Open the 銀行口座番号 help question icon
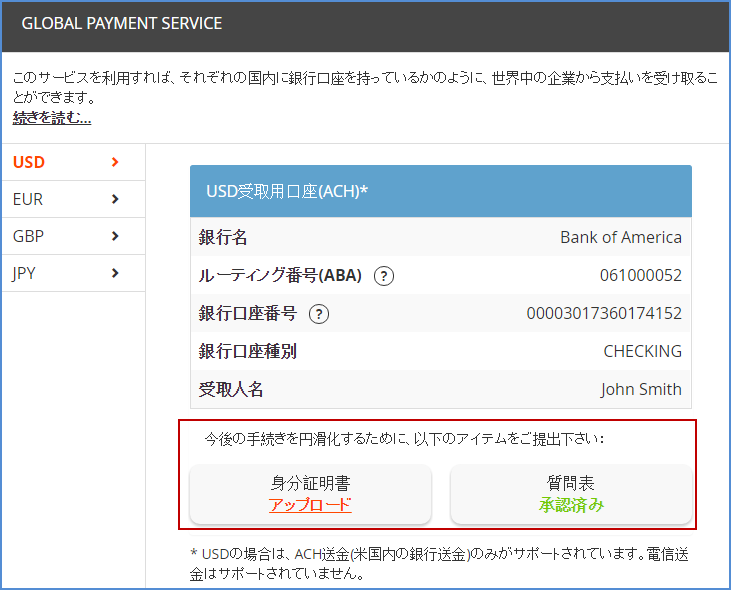The width and height of the screenshot is (731, 590). (x=319, y=314)
